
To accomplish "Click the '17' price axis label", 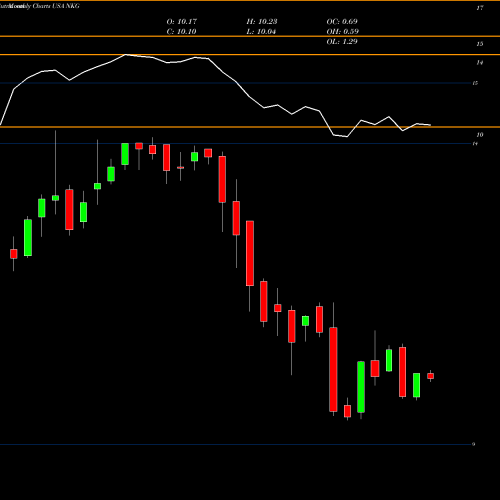I will click(480, 8).
